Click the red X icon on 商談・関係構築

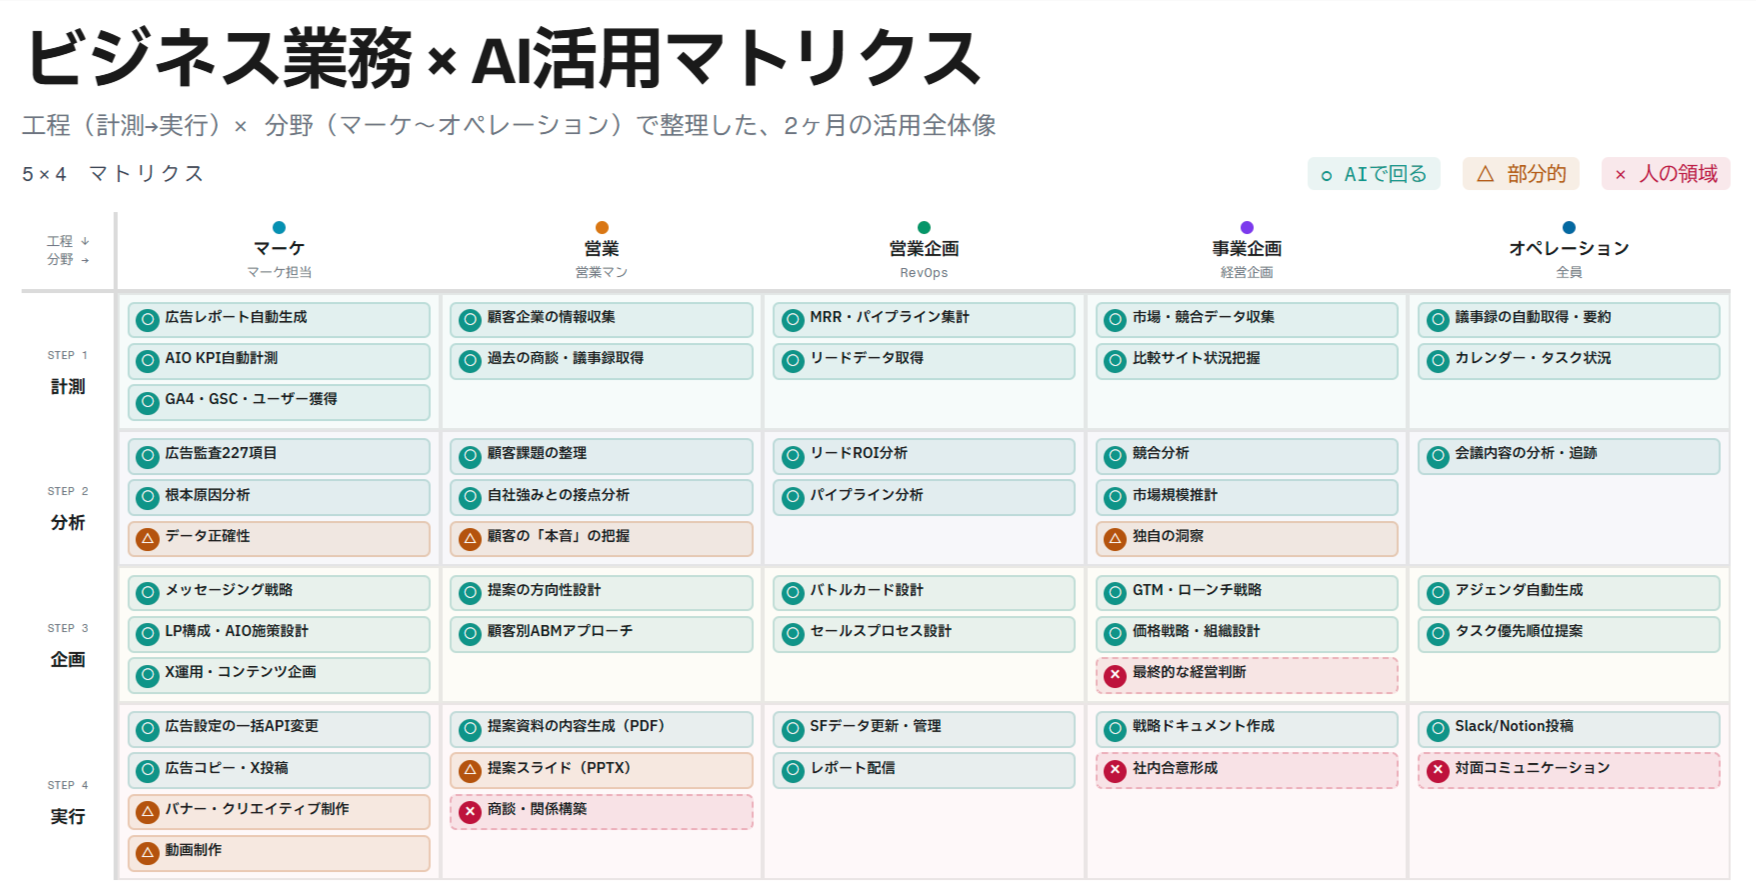pyautogui.click(x=470, y=812)
